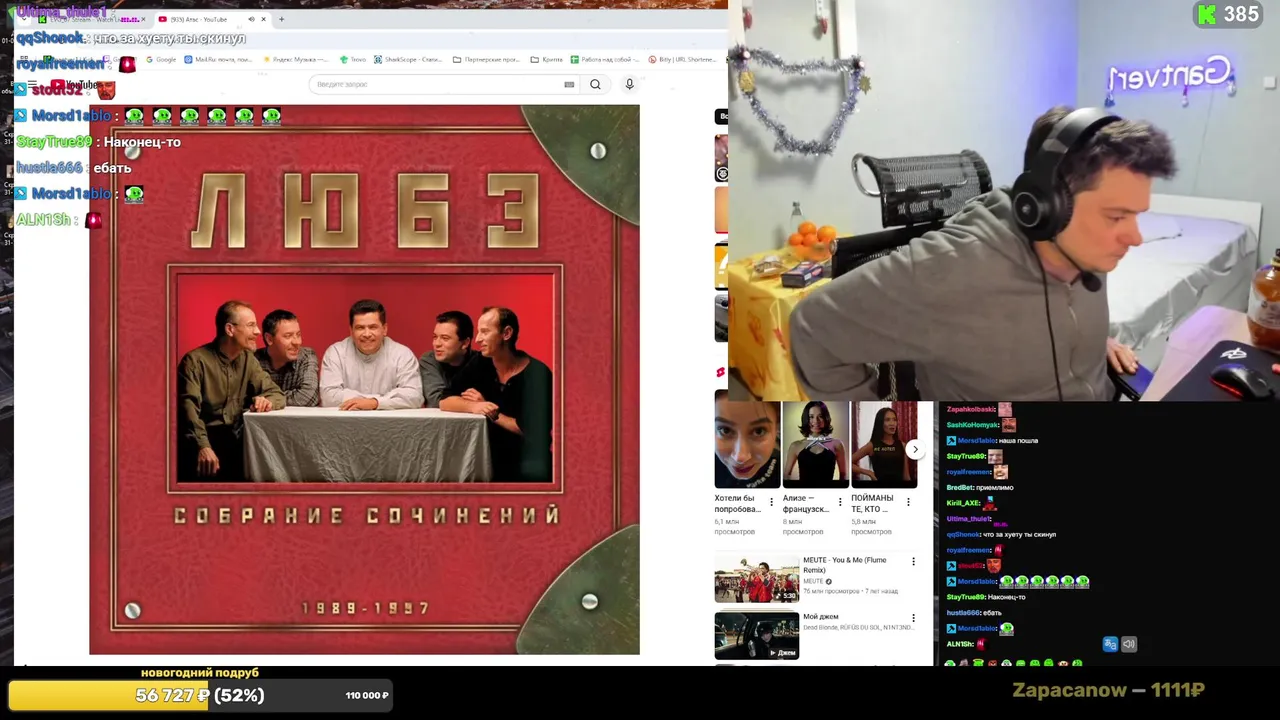Click the MEUTE channel name

(814, 581)
